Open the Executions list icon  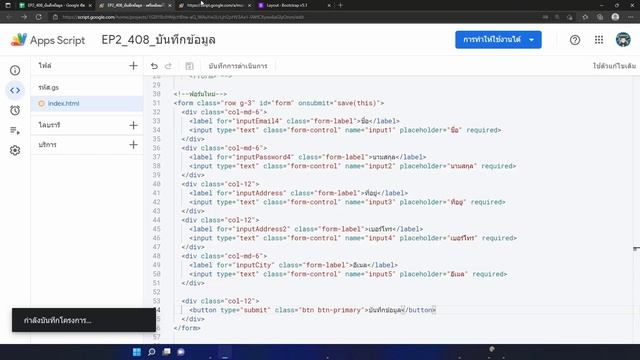(15, 130)
